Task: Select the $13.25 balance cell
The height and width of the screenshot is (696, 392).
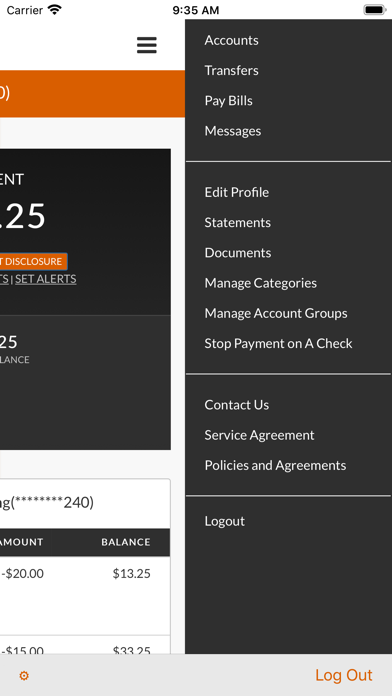Action: pos(131,574)
